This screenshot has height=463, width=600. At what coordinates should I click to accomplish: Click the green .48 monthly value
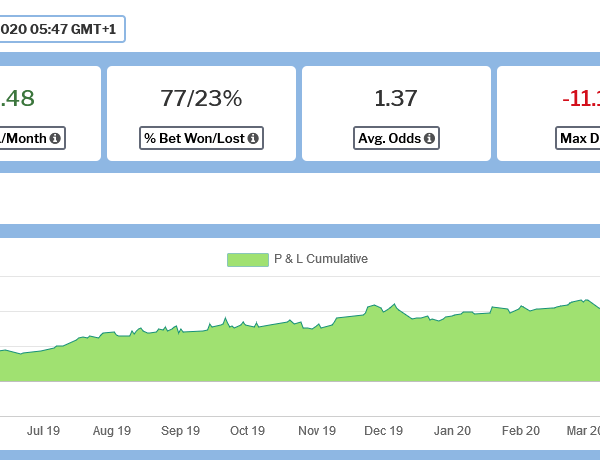(x=18, y=98)
